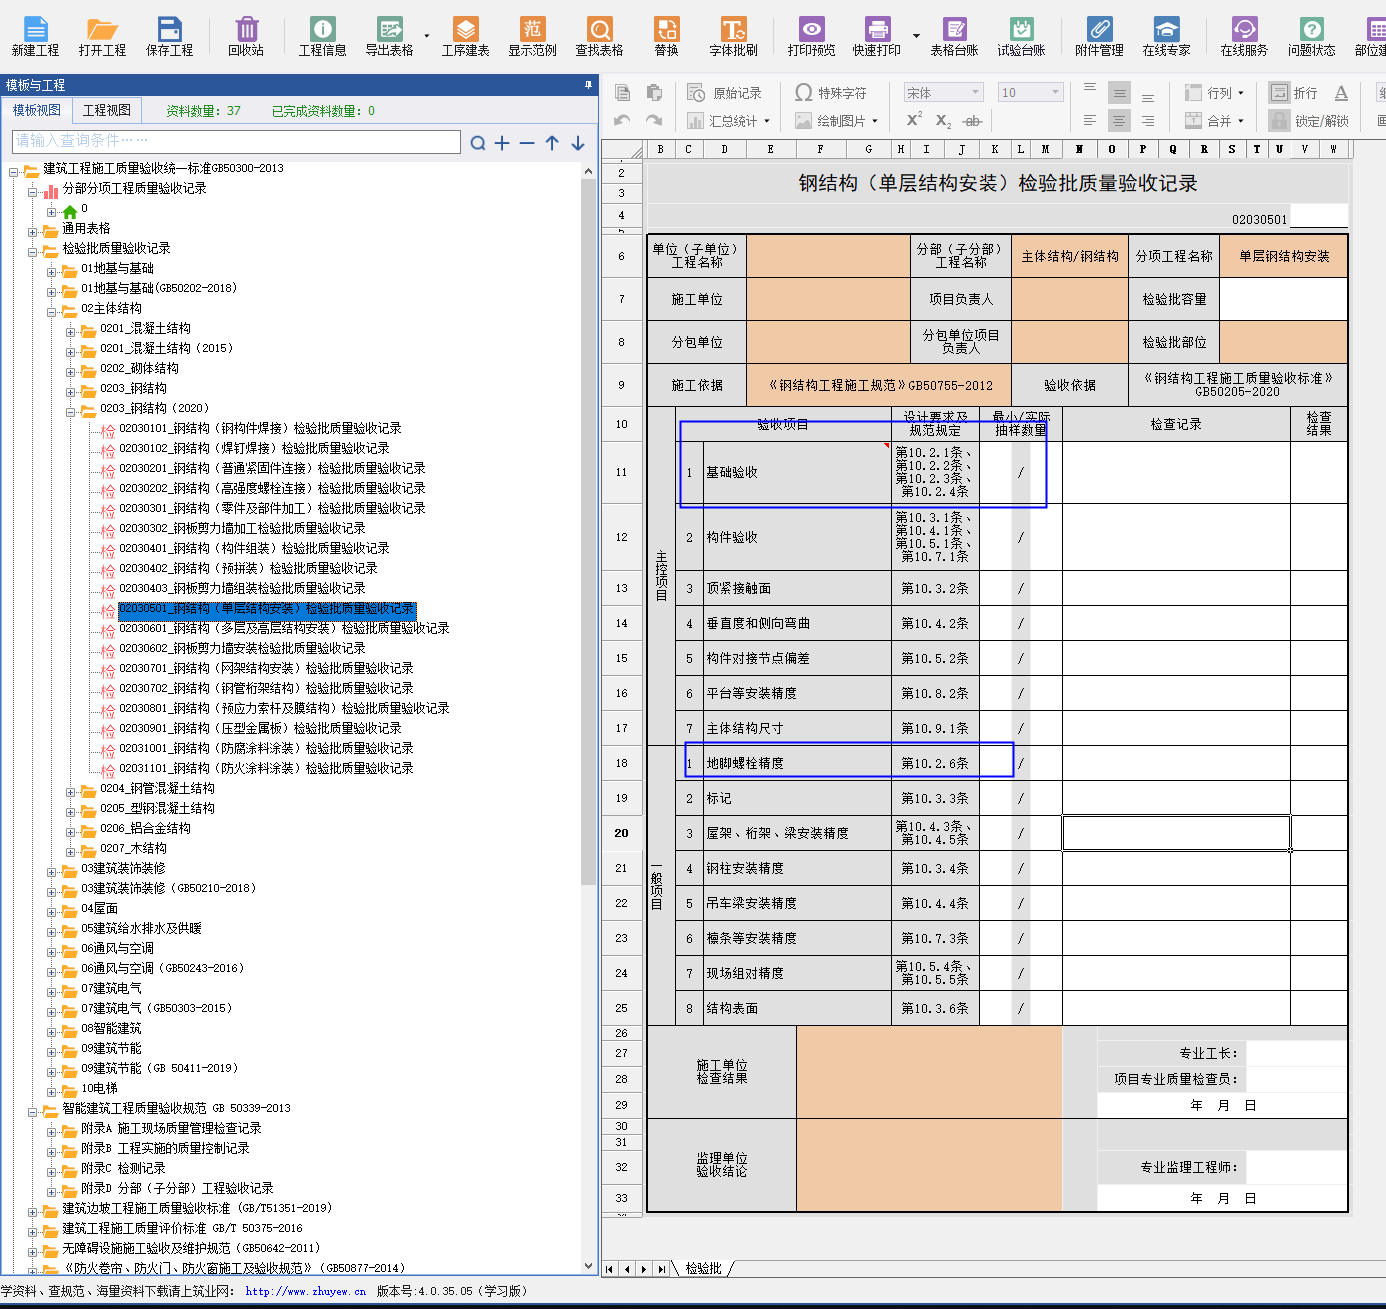Select 02031101 防火涂料涂装 record
This screenshot has width=1386, height=1309.
coord(266,768)
